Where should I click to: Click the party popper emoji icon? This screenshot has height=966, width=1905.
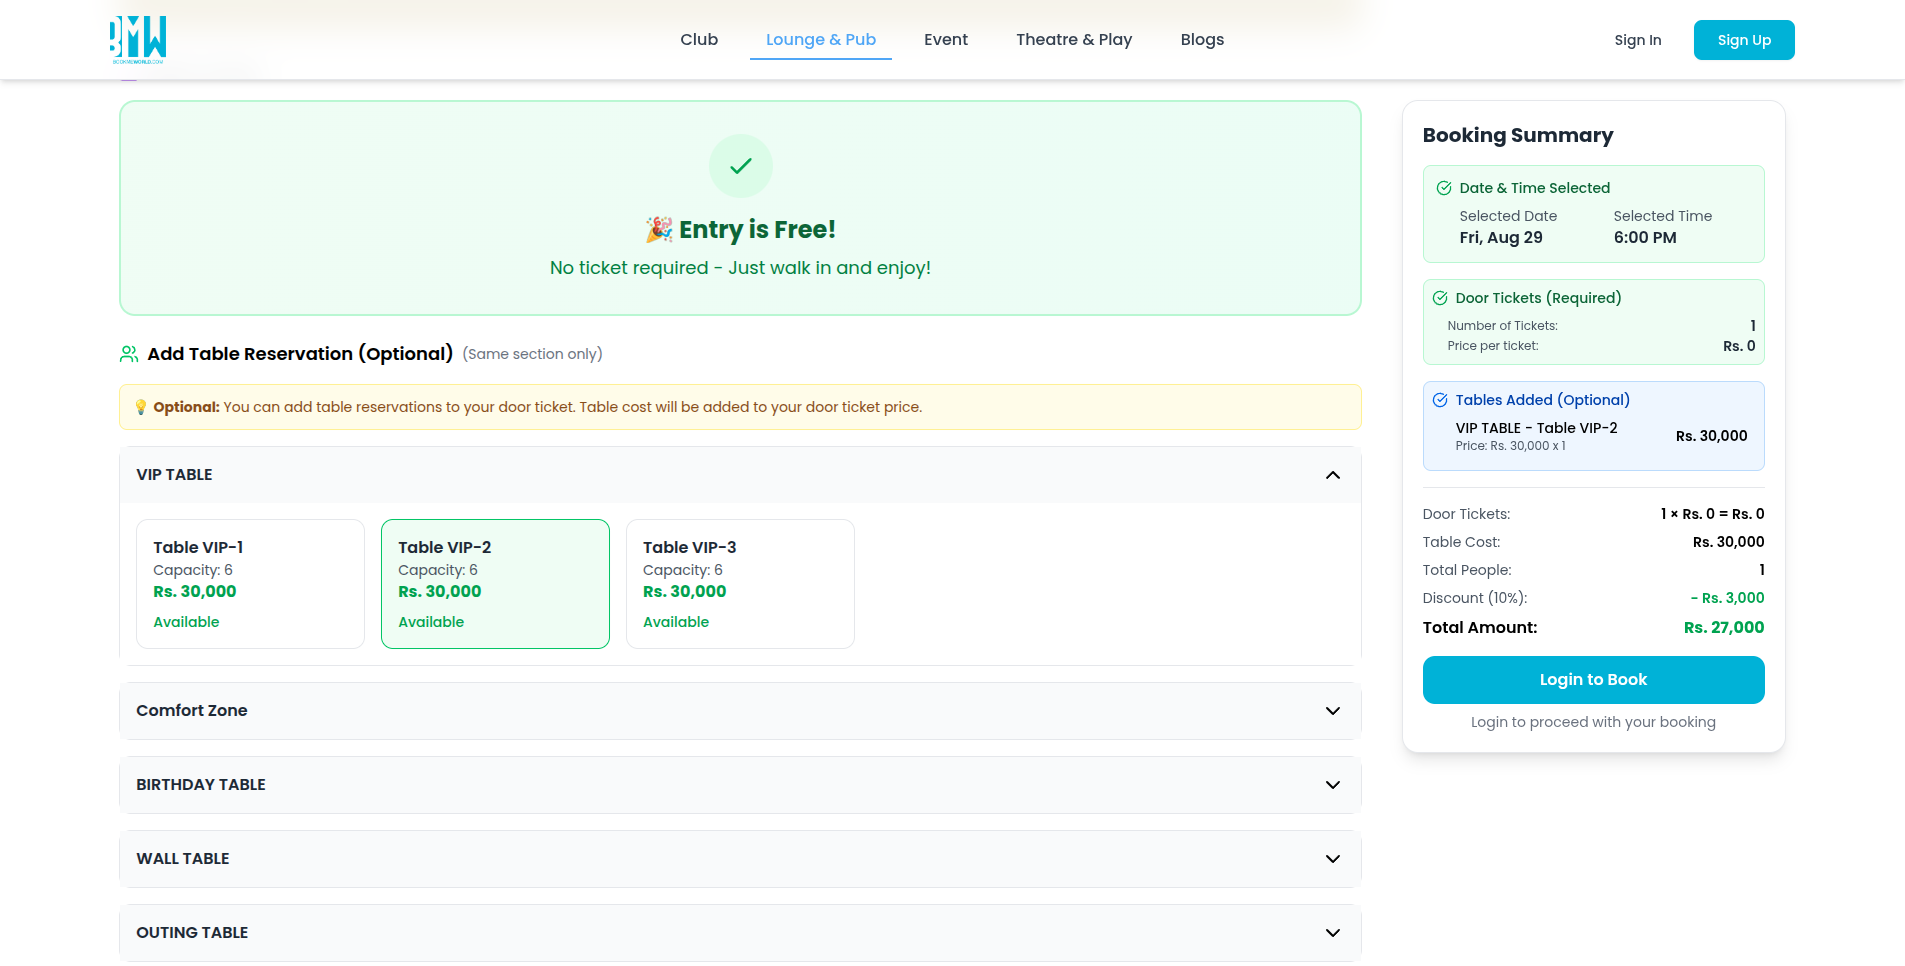(659, 230)
